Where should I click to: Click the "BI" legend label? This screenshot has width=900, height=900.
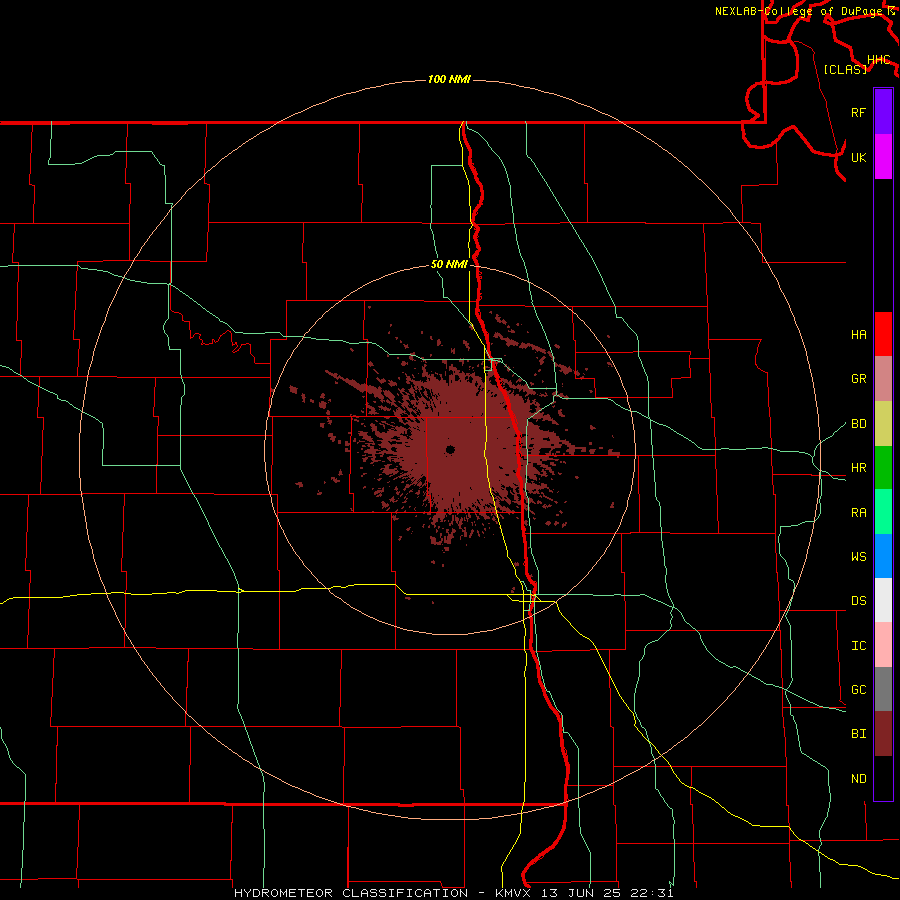(858, 734)
